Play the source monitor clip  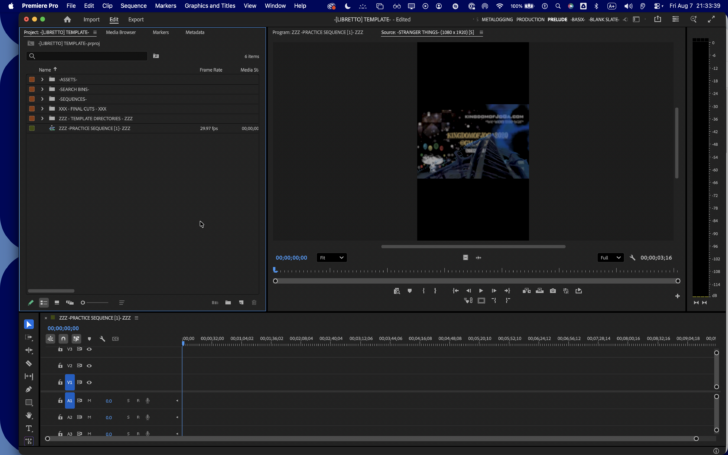(481, 291)
